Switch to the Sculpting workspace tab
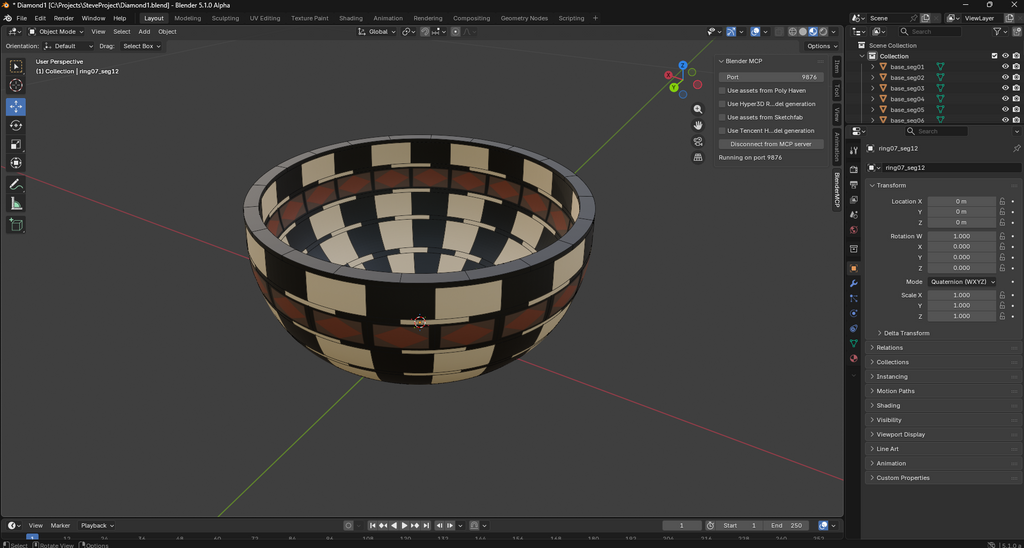Screen dimensions: 1024x548 point(225,18)
